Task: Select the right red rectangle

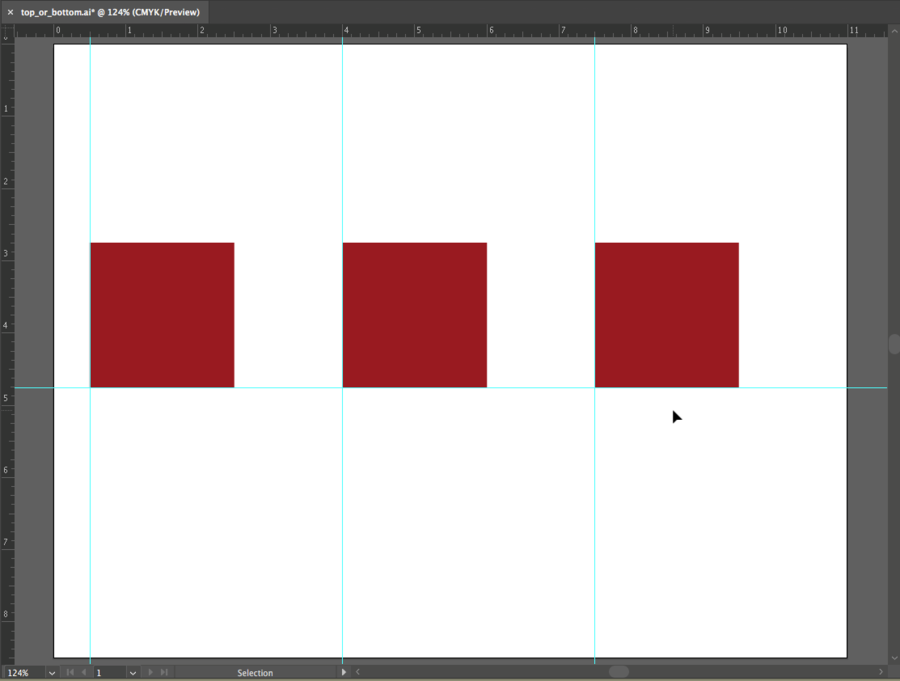Action: (x=667, y=315)
